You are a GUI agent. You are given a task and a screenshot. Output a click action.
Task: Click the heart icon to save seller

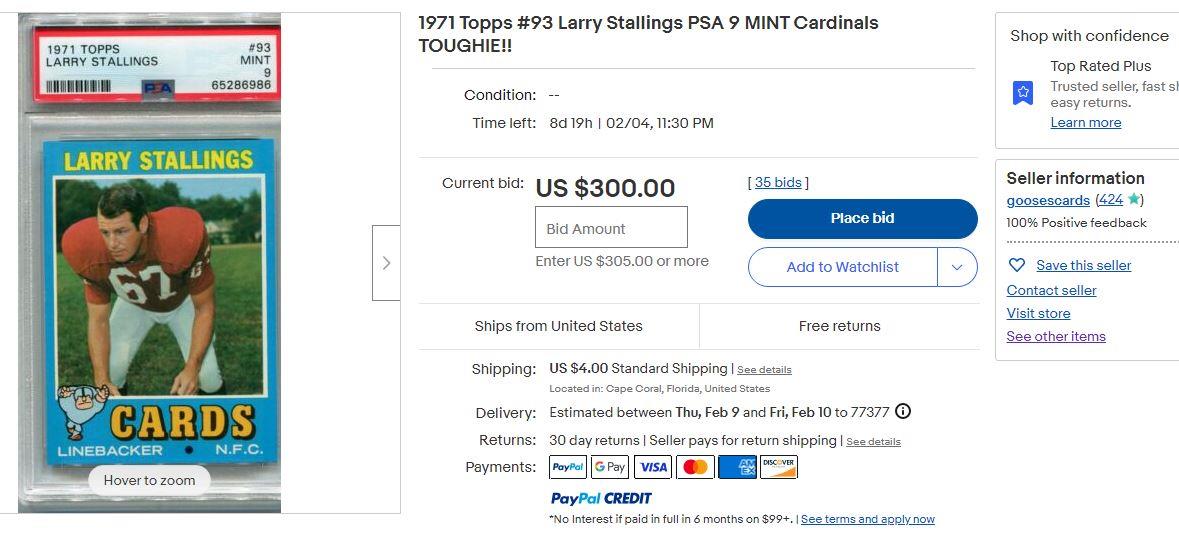[x=1017, y=265]
